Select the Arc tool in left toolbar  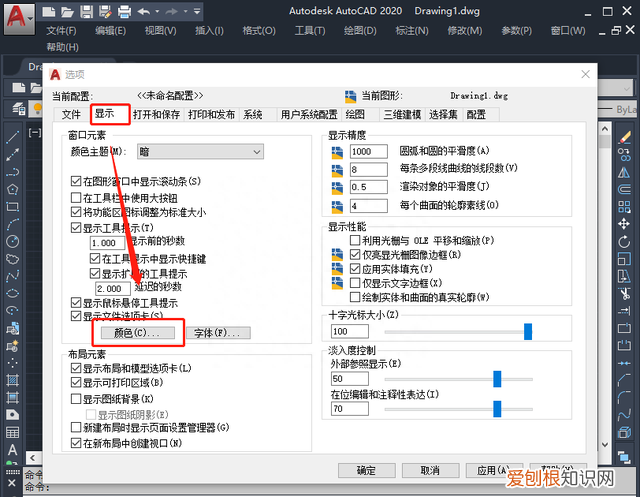tap(13, 224)
